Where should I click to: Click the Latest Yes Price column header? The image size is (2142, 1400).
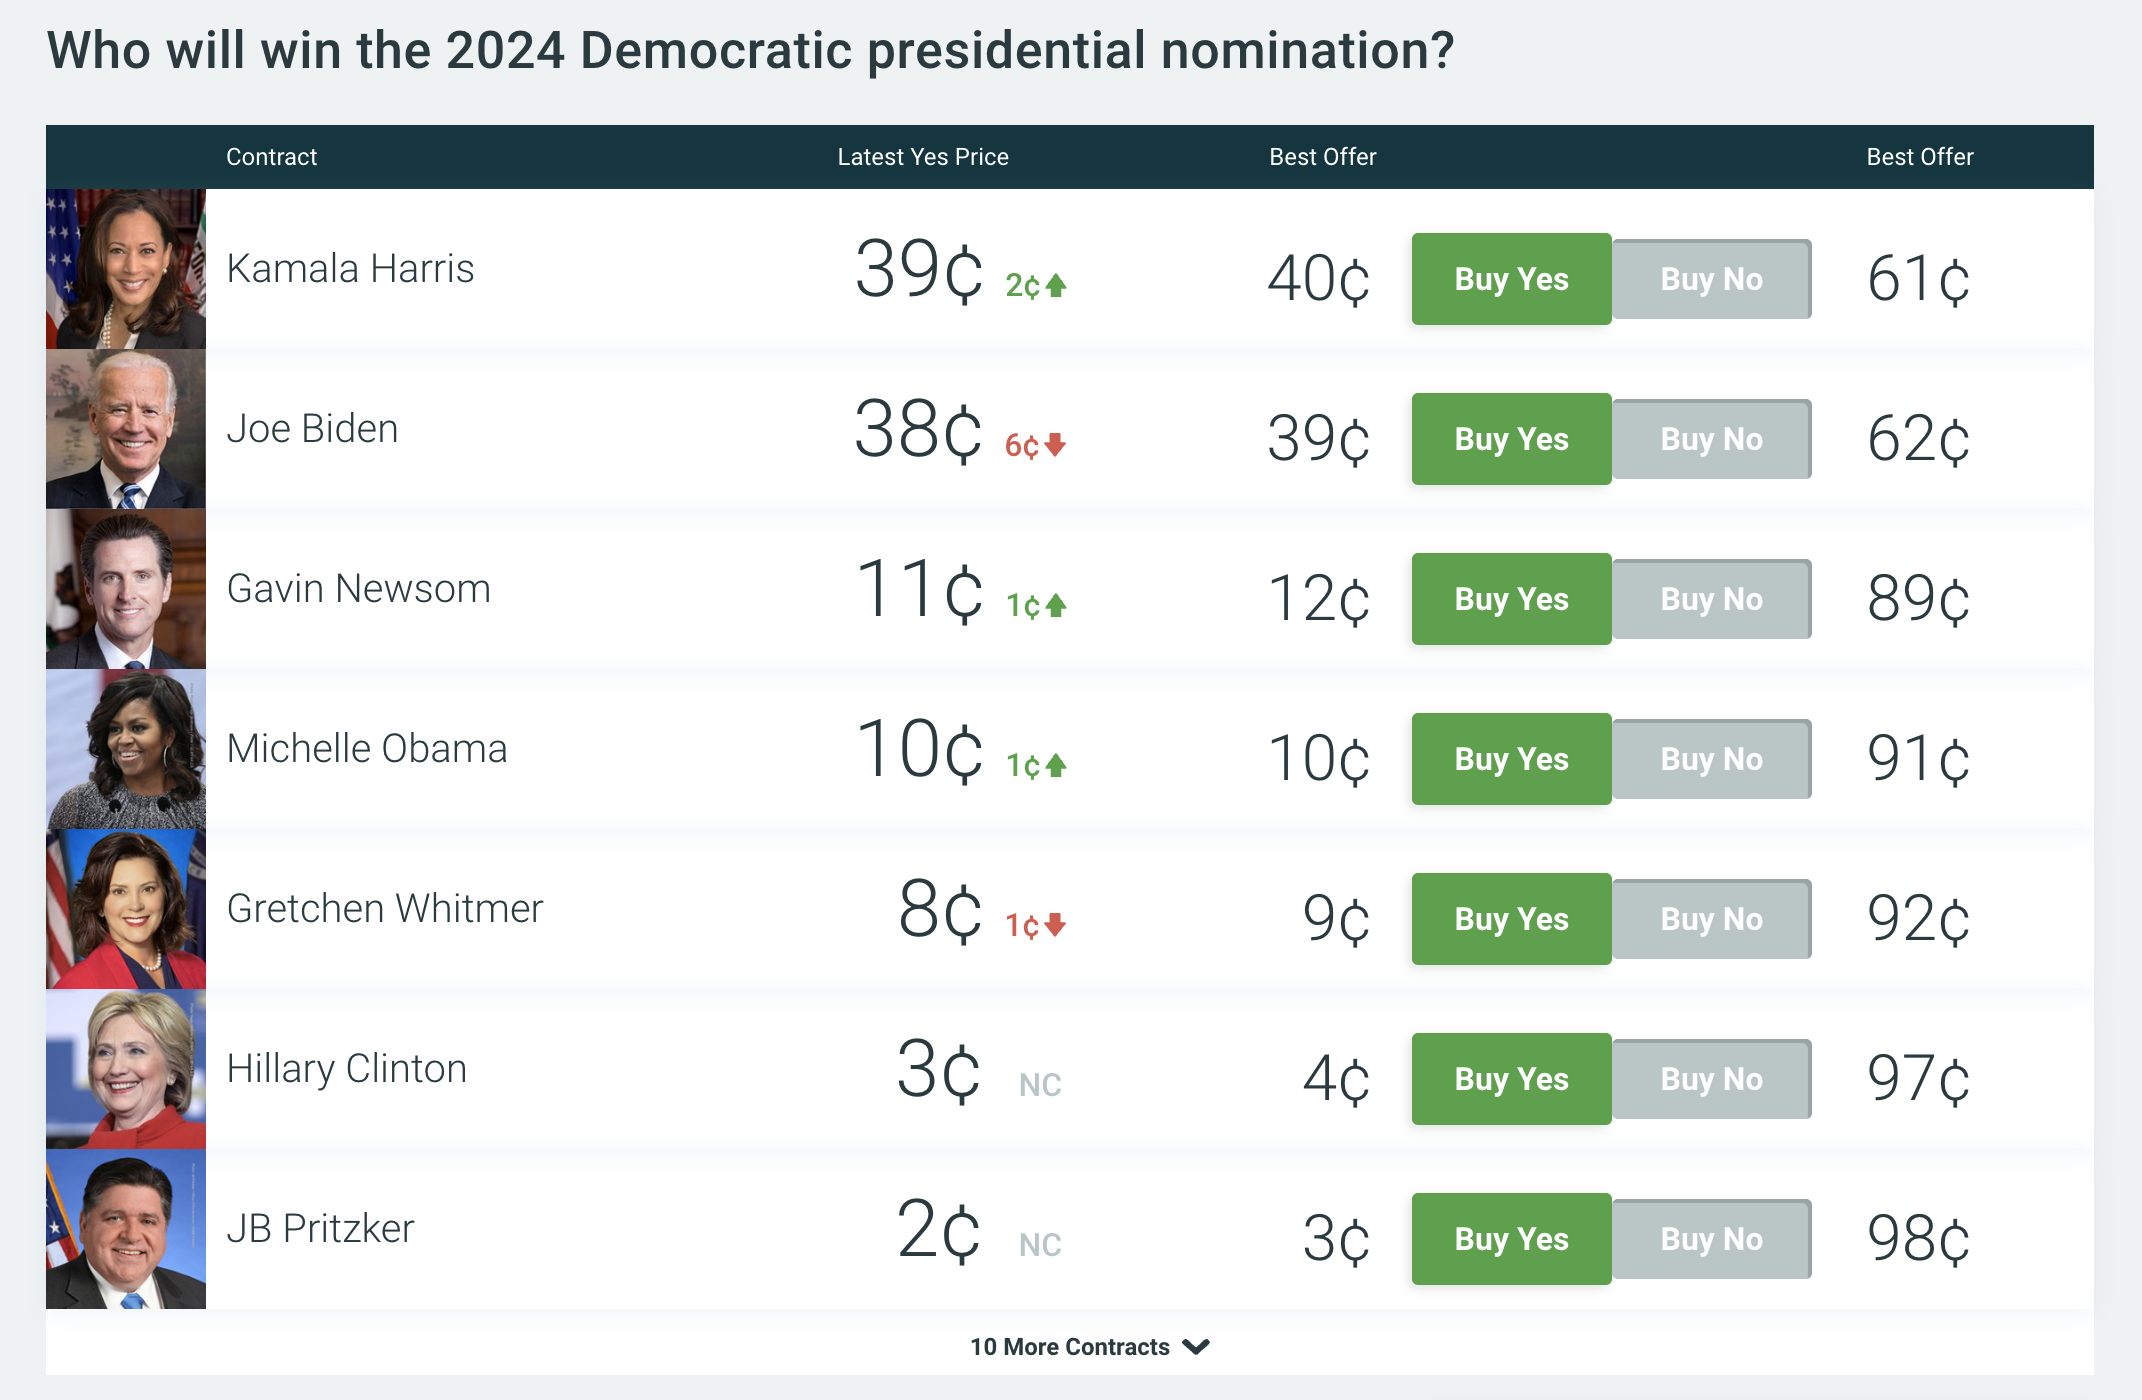(922, 157)
